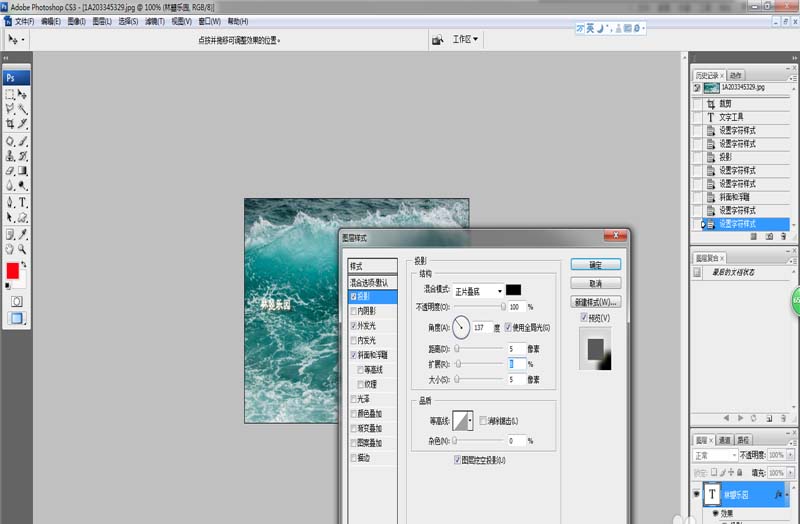
Task: Enable the 光泽 satin checkbox
Action: [353, 399]
